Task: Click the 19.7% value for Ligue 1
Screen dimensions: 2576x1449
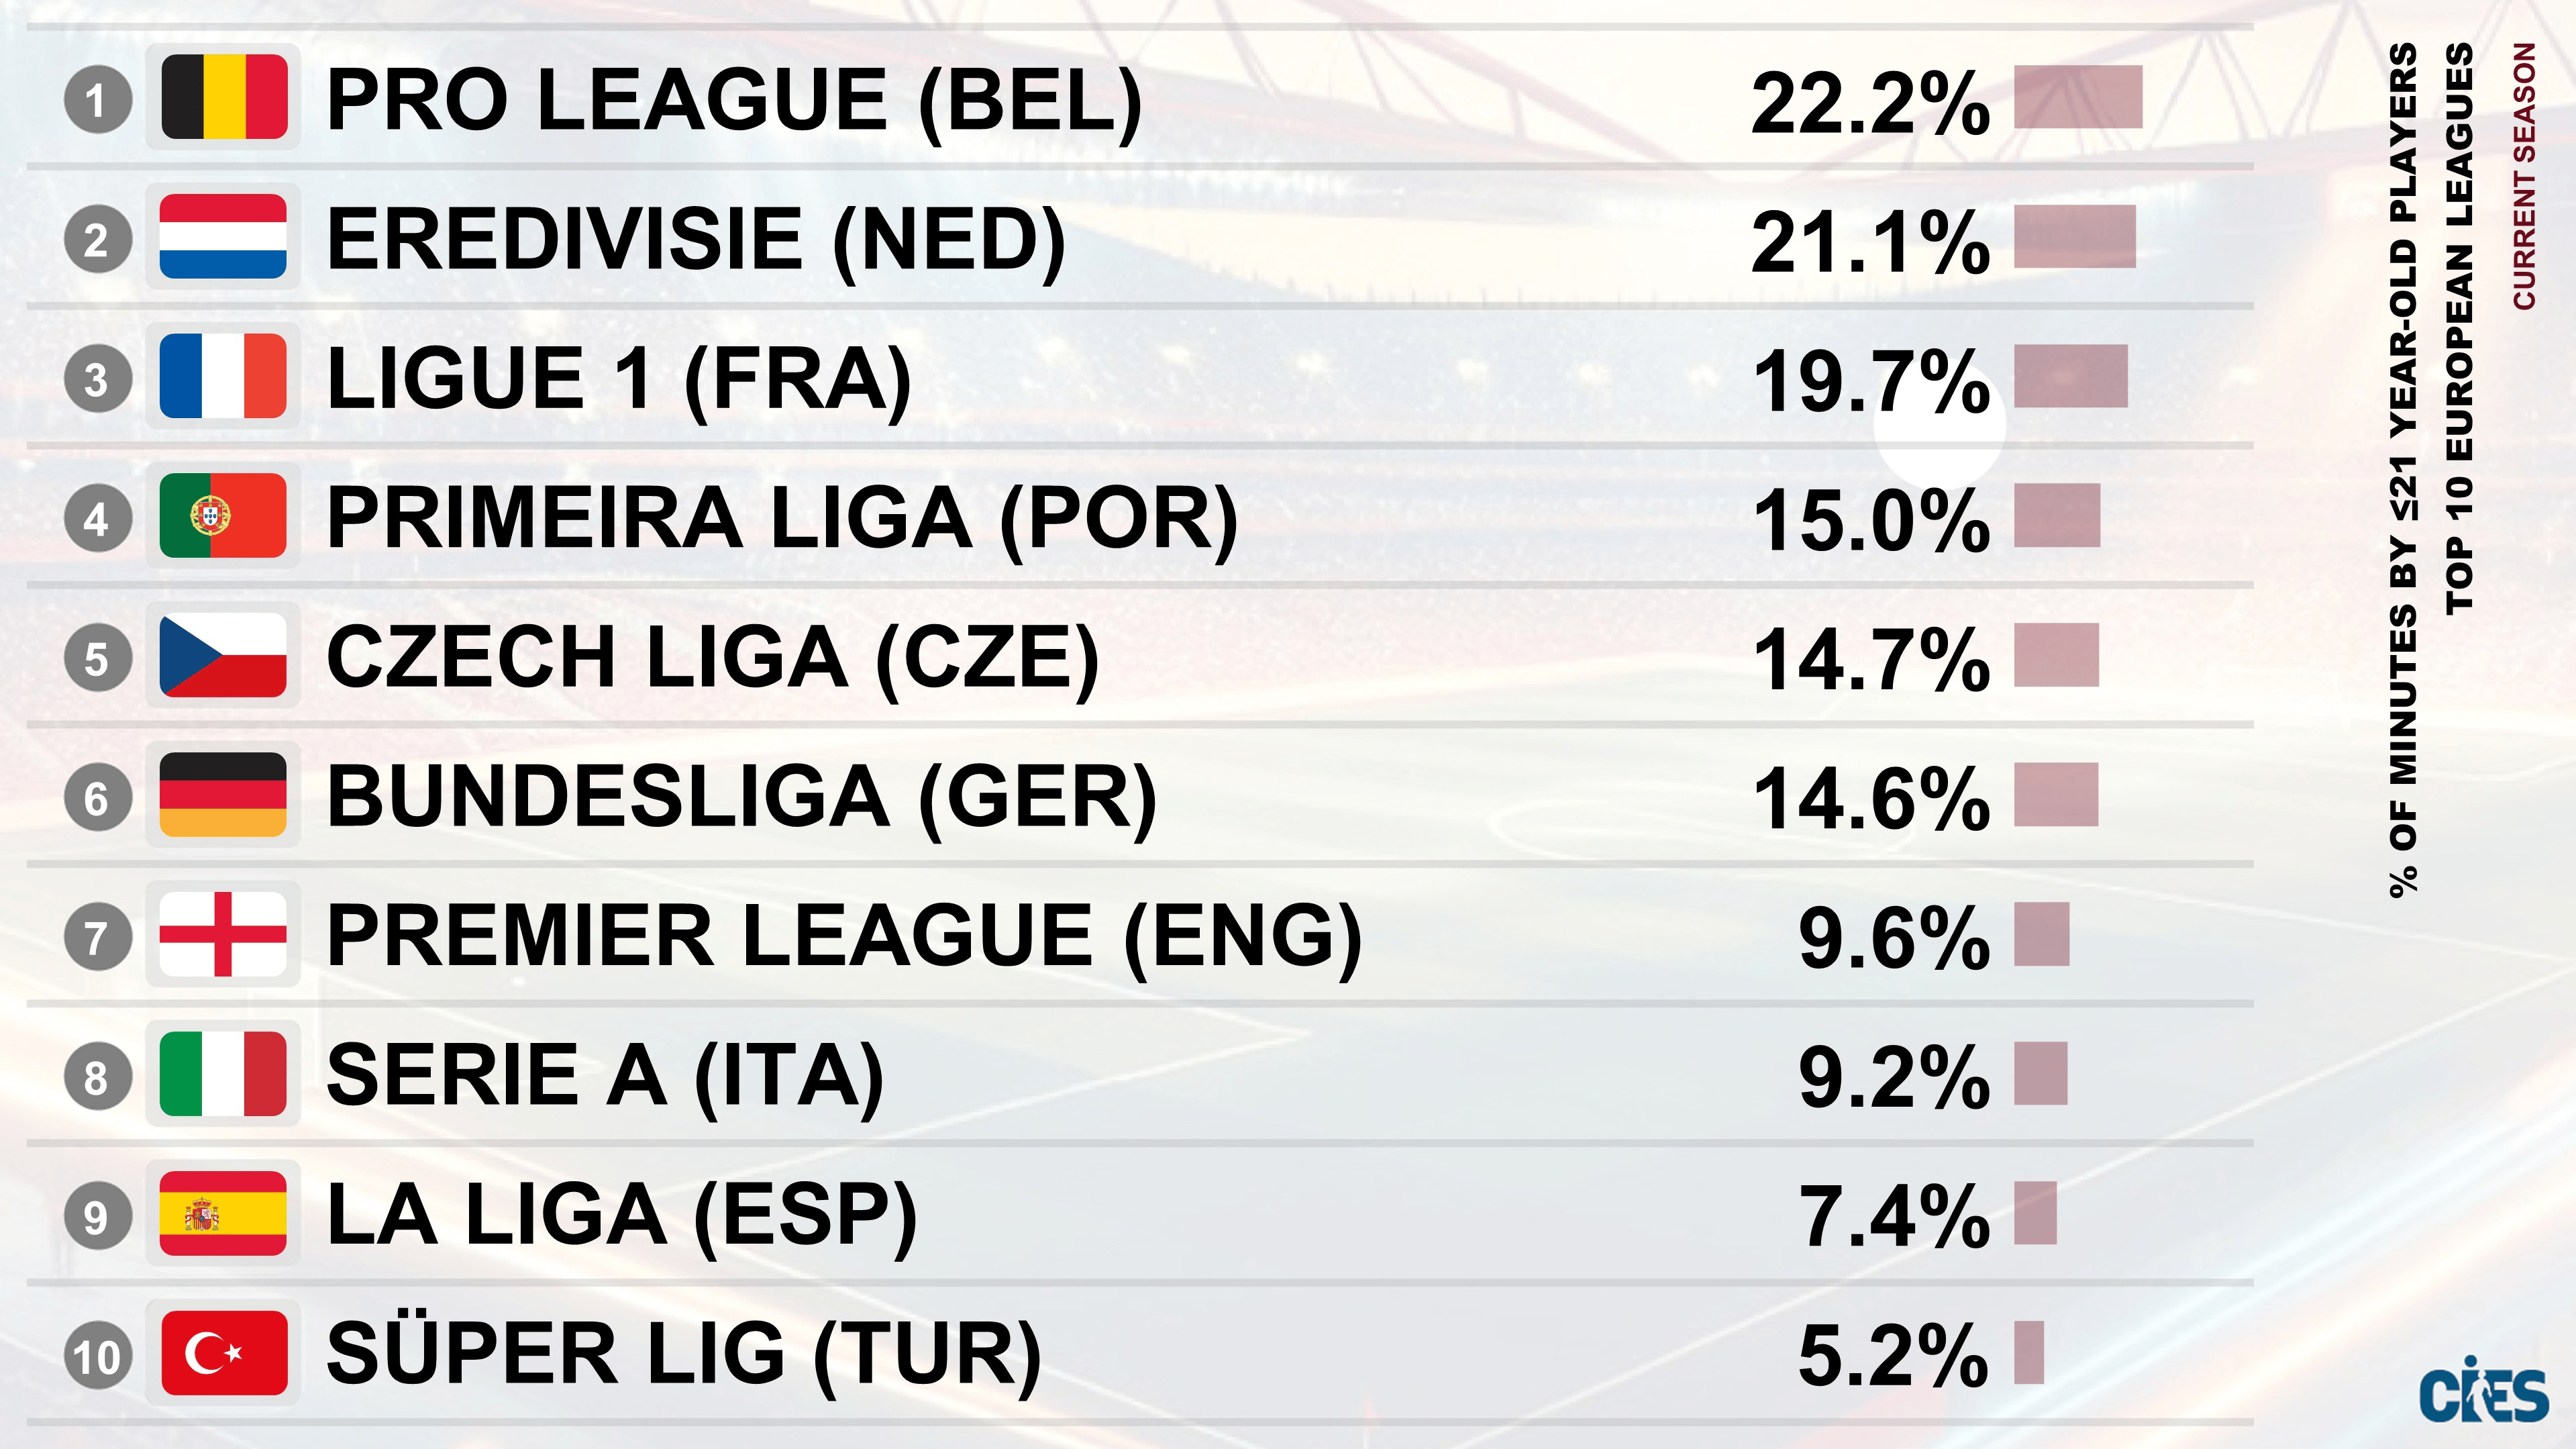Action: coord(1871,381)
